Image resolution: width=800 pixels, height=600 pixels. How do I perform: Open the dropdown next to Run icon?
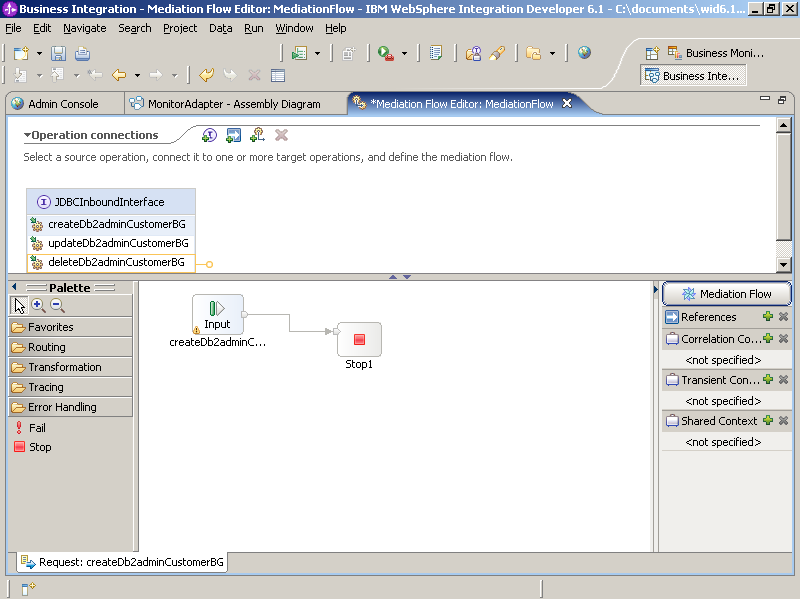pyautogui.click(x=405, y=53)
